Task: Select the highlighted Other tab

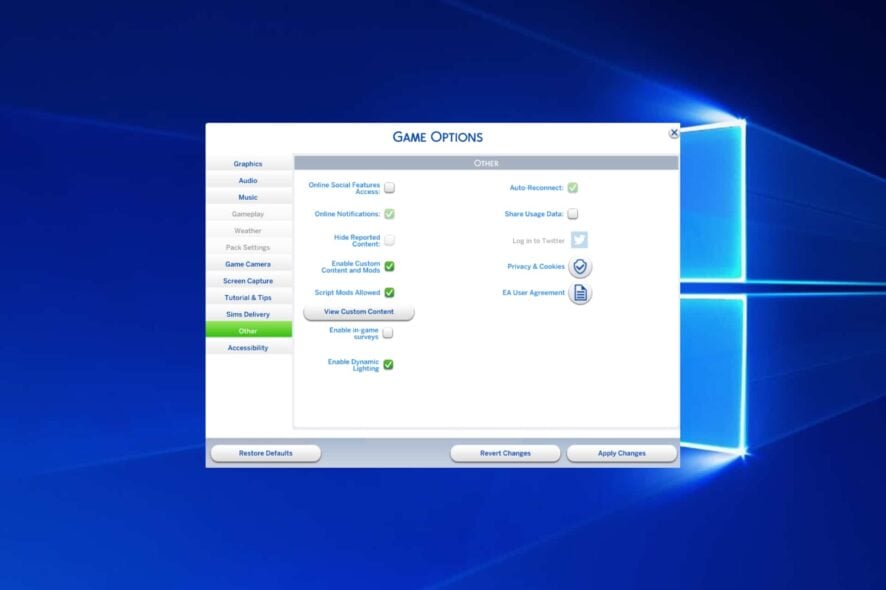Action: pos(249,331)
